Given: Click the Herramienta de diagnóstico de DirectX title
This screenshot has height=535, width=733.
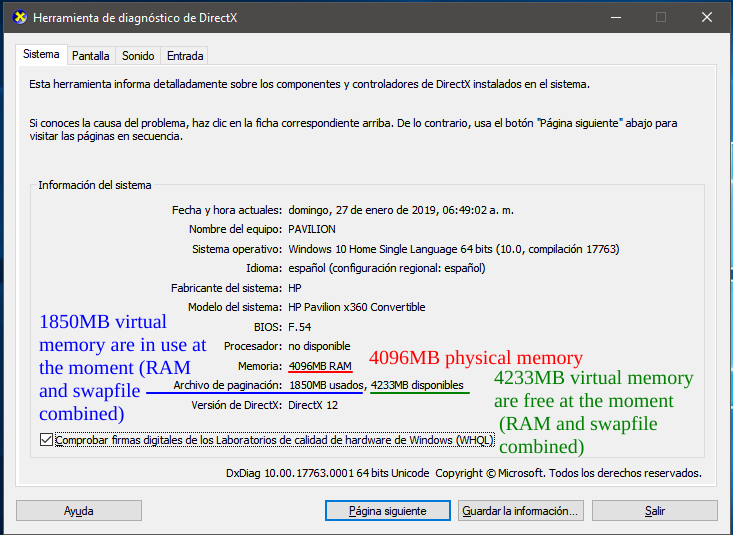Looking at the screenshot, I should [x=135, y=18].
